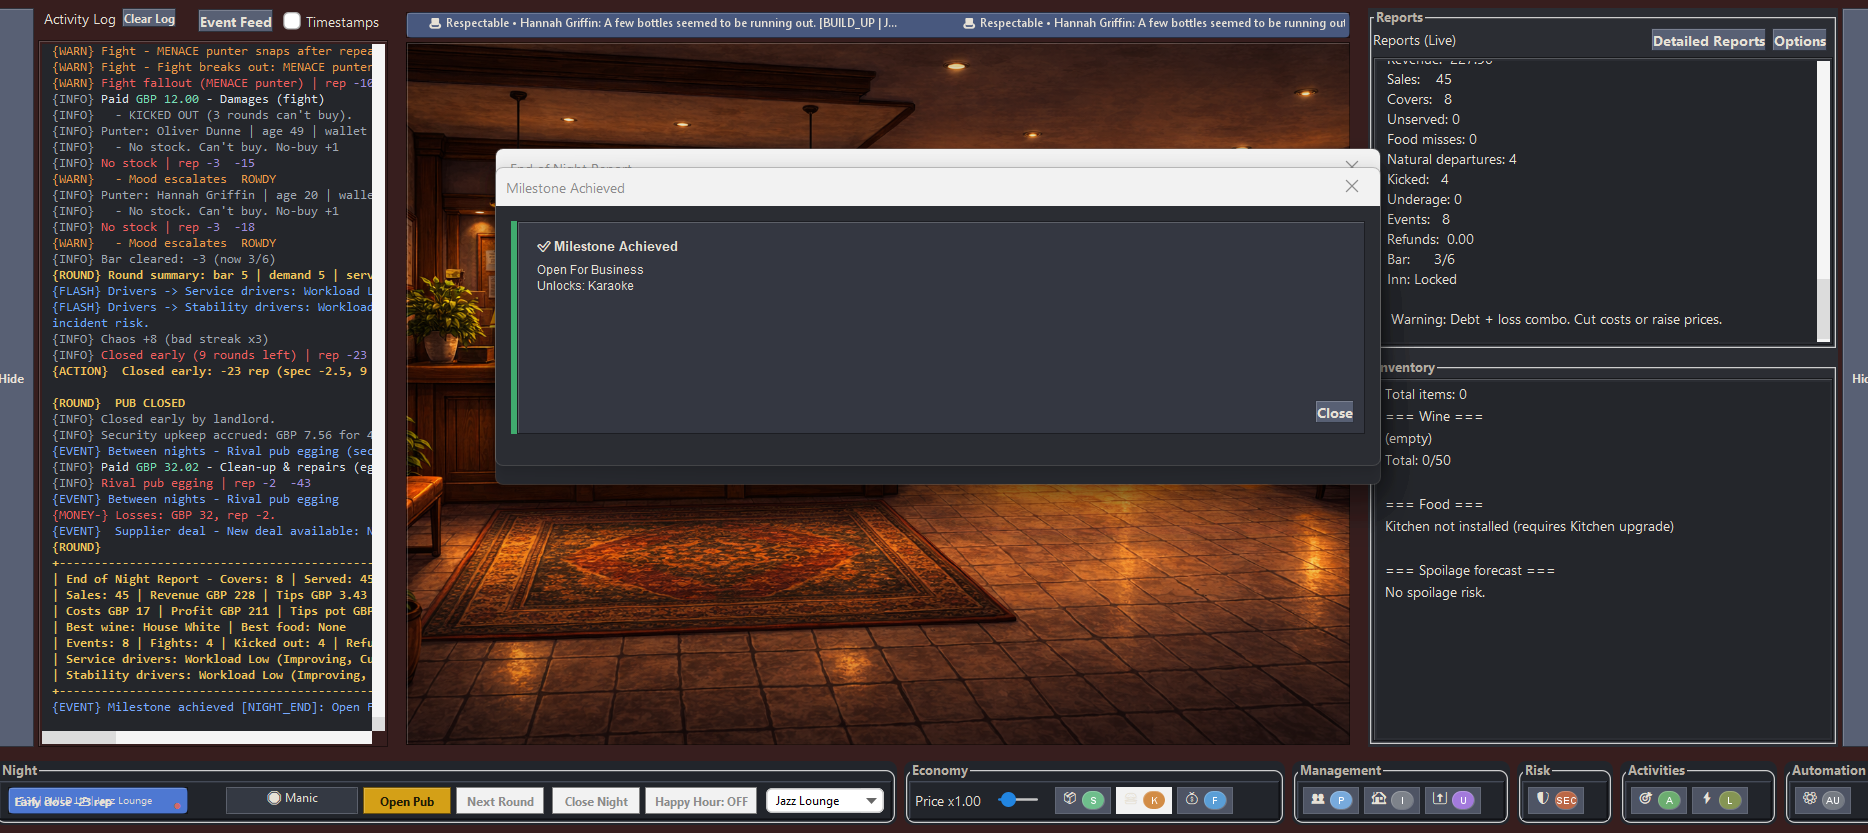Click the 'Refunds: 0.00' report line
Image resolution: width=1868 pixels, height=833 pixels.
click(x=1430, y=239)
